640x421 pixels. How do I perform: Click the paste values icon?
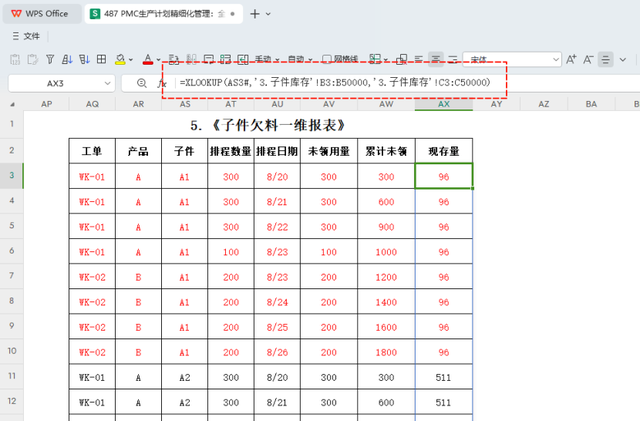point(15,60)
